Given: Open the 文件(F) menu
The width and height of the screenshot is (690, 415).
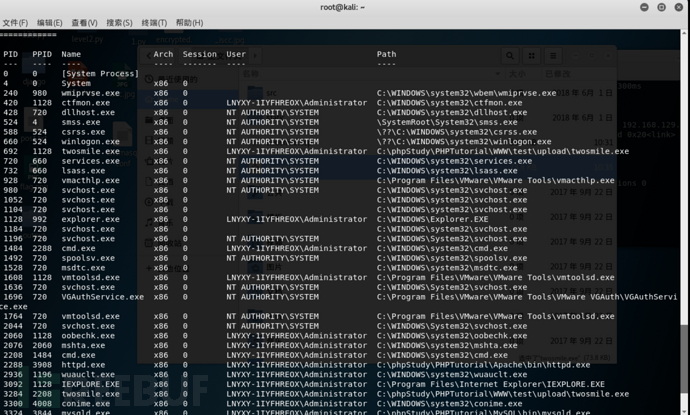Looking at the screenshot, I should [x=15, y=22].
